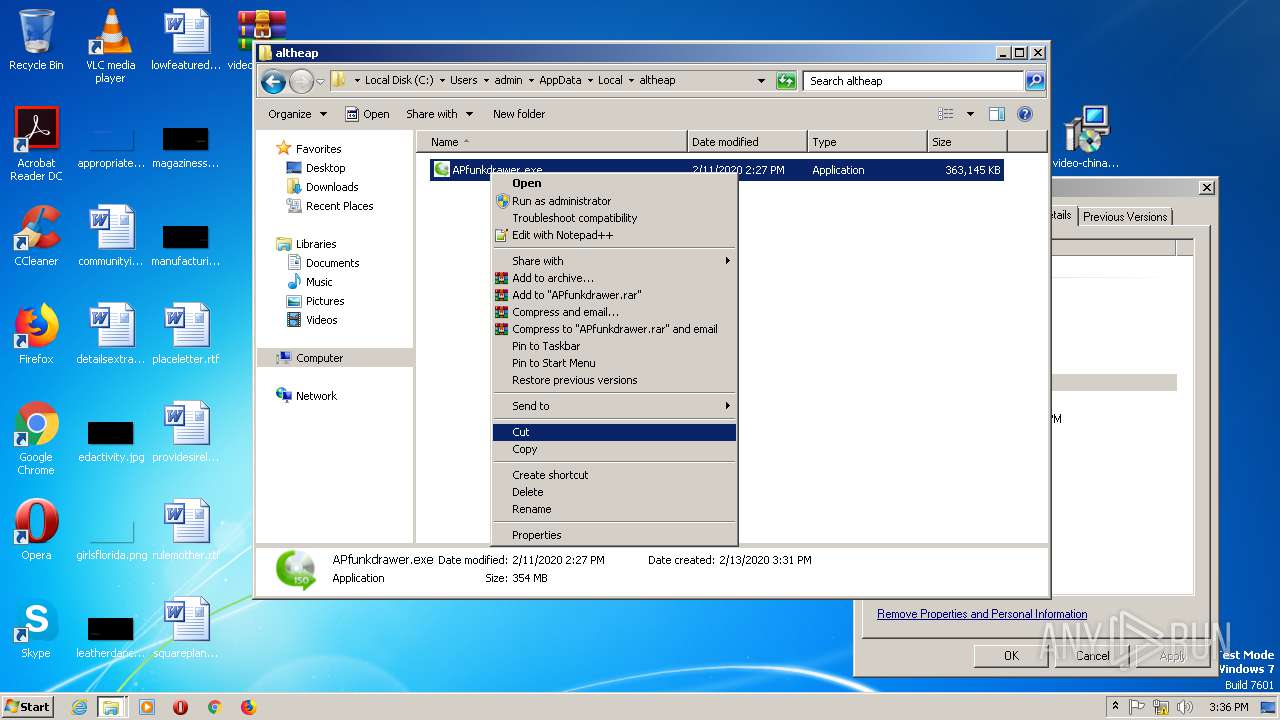The width and height of the screenshot is (1280, 720).
Task: Click the Windows Explorer taskbar button
Action: tap(111, 707)
